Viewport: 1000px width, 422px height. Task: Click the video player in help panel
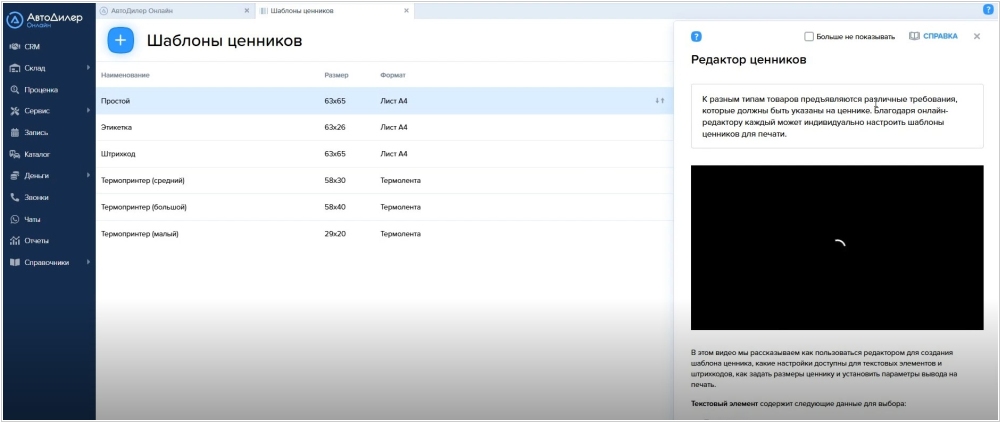click(837, 247)
